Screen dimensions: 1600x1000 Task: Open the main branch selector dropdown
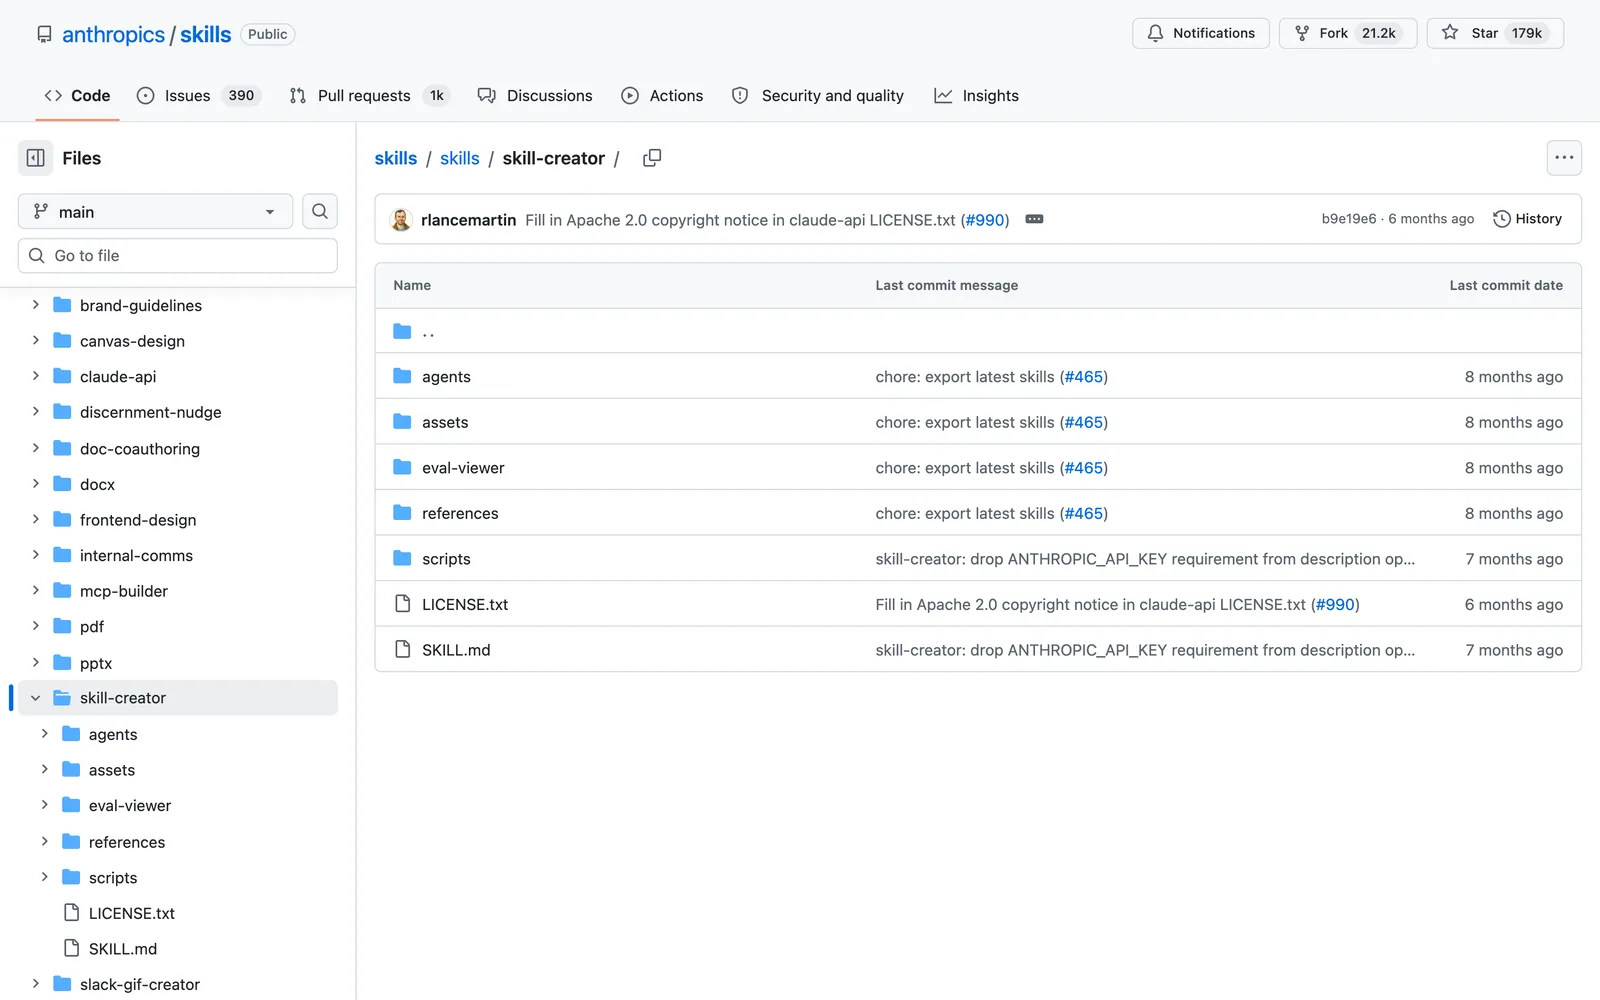pos(155,211)
